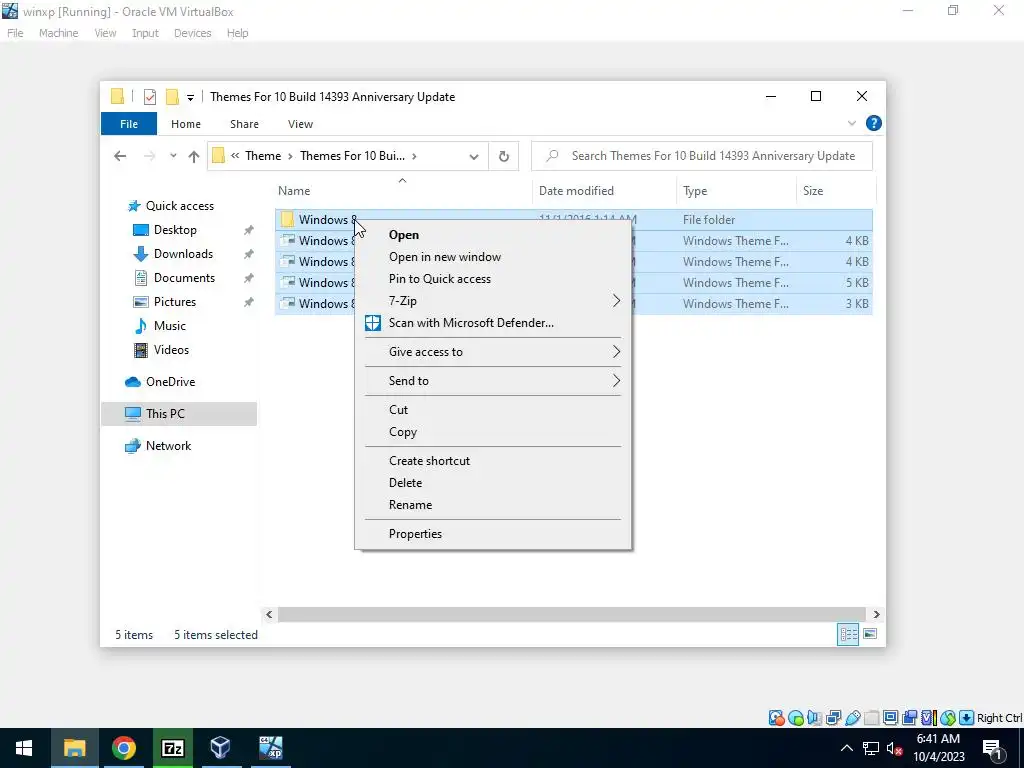Open the address bar history dropdown
This screenshot has width=1024, height=768.
474,156
